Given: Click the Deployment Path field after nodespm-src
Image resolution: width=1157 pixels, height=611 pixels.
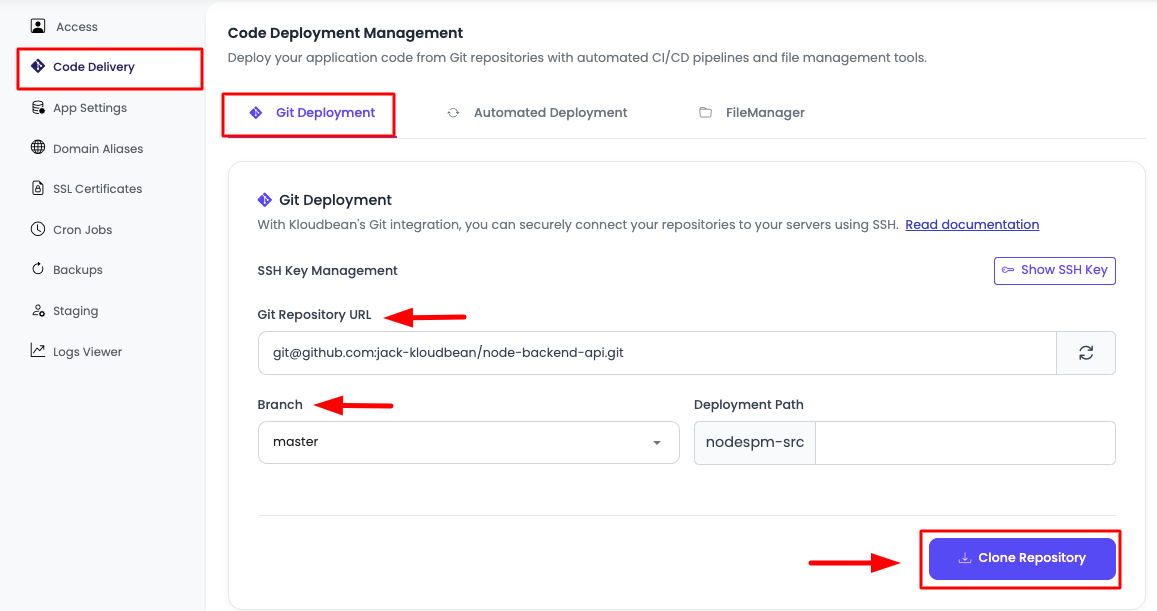Looking at the screenshot, I should point(965,442).
